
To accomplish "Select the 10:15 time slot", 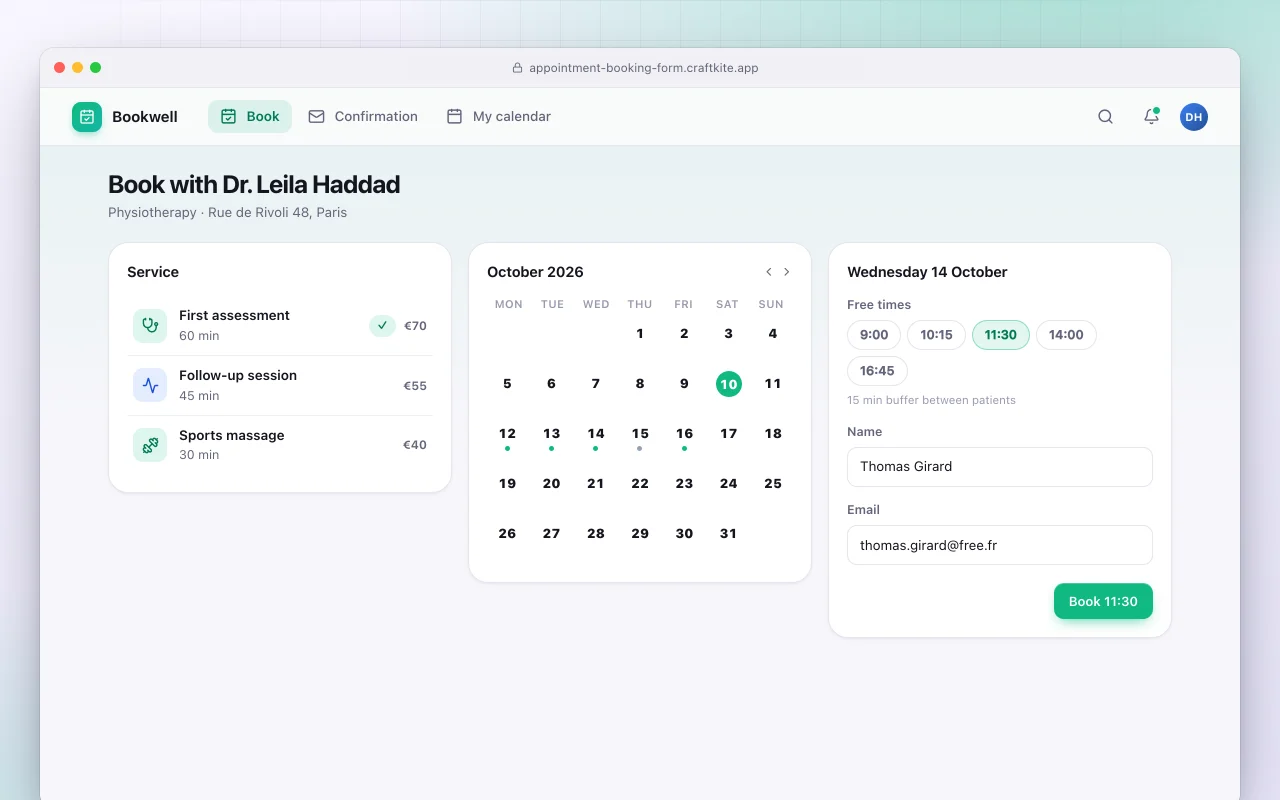I will pos(937,335).
